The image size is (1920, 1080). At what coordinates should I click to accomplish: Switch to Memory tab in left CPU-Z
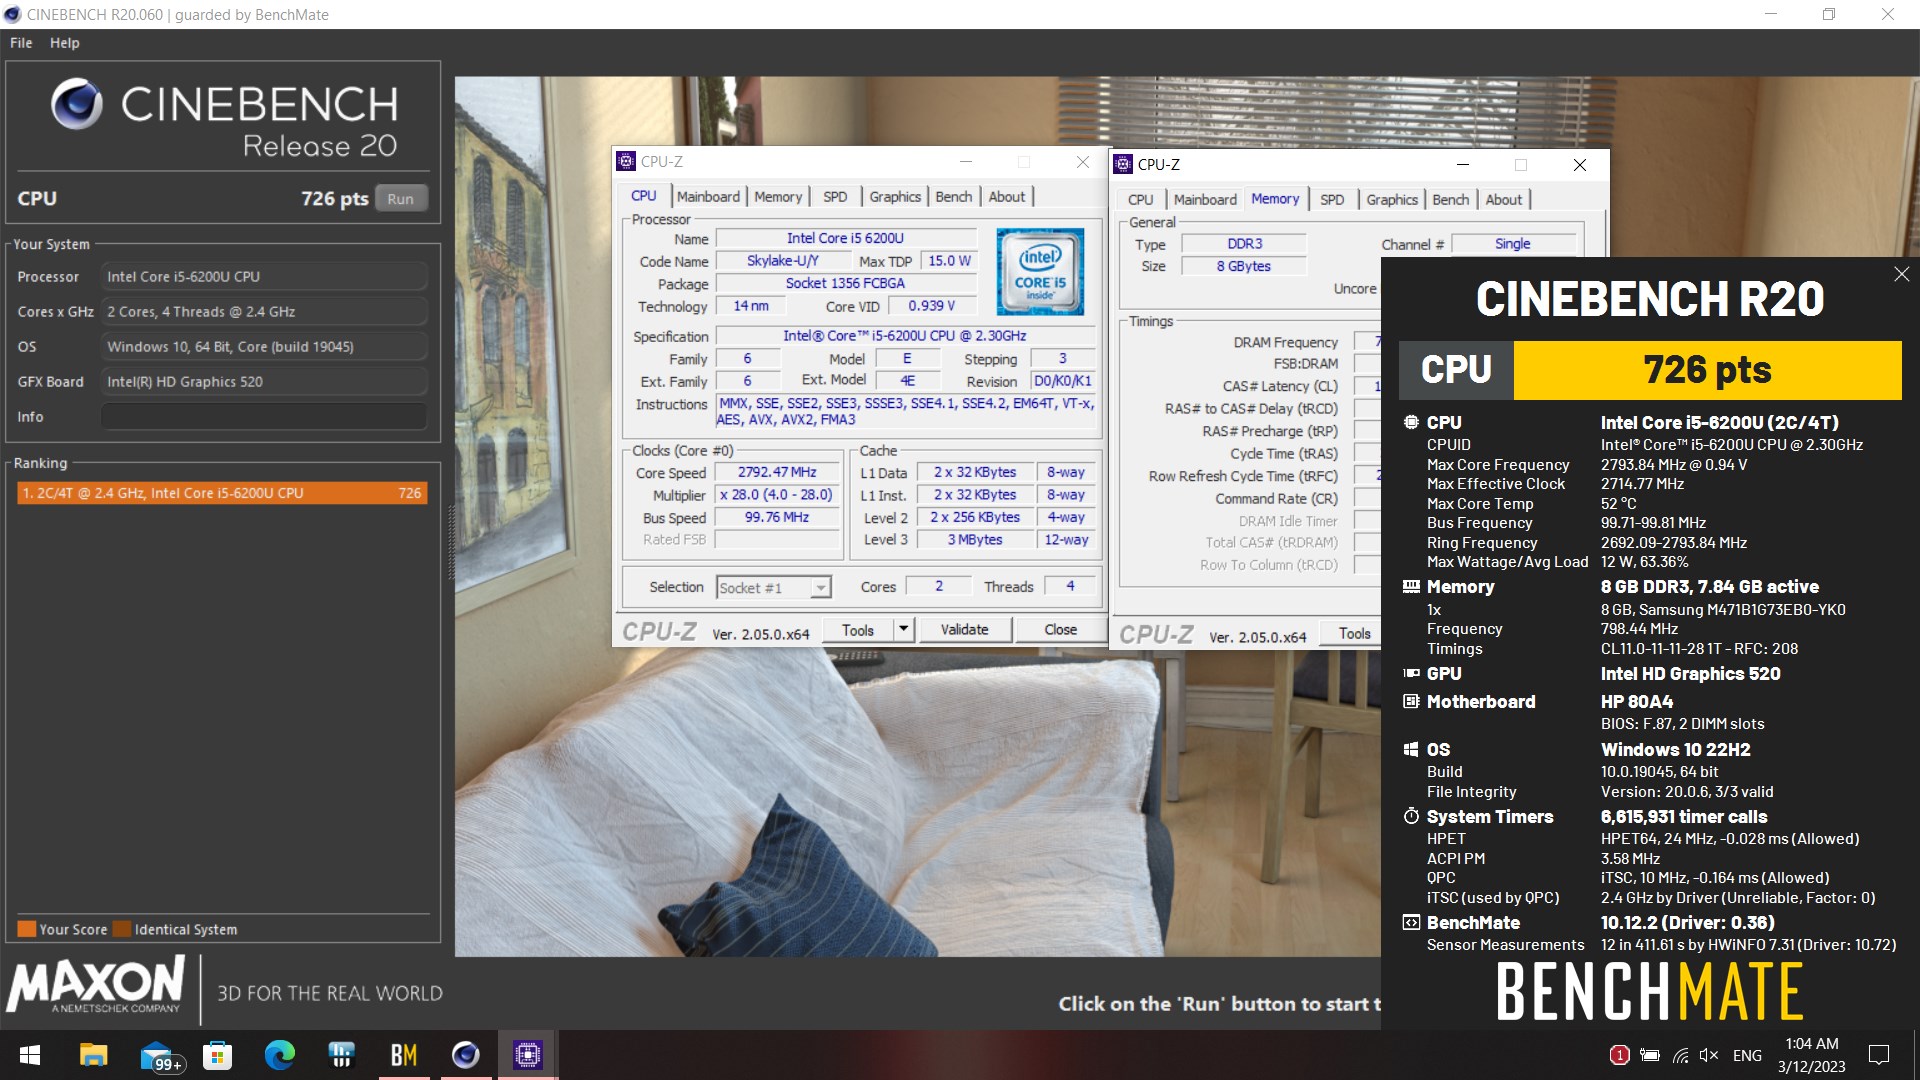pos(778,196)
